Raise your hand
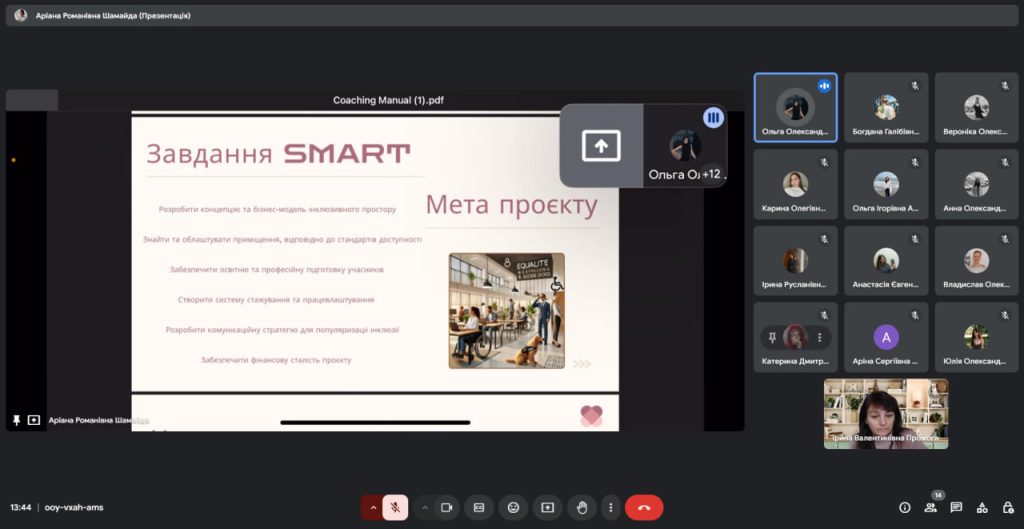This screenshot has height=529, width=1024. 581,507
